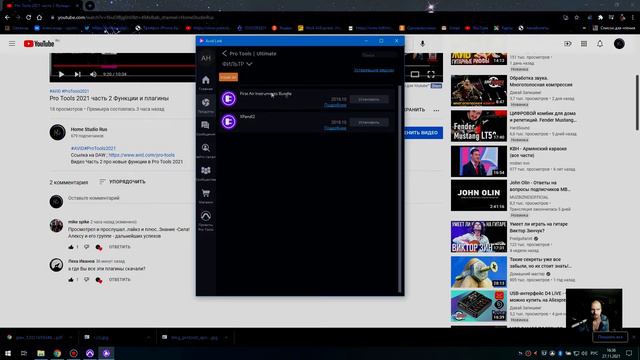
Task: Open YouTube apps grid
Action: tap(584, 44)
